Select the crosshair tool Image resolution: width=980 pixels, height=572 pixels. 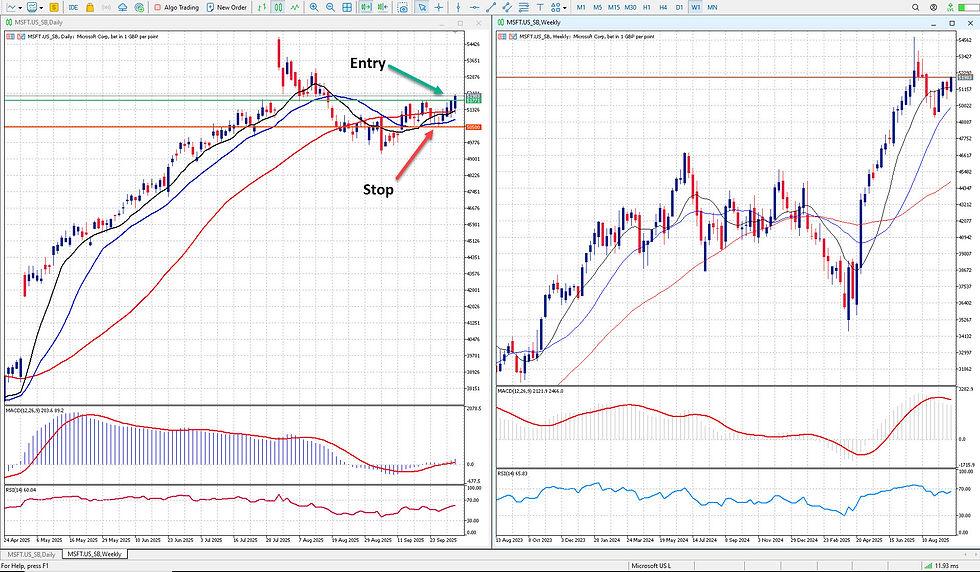point(439,8)
